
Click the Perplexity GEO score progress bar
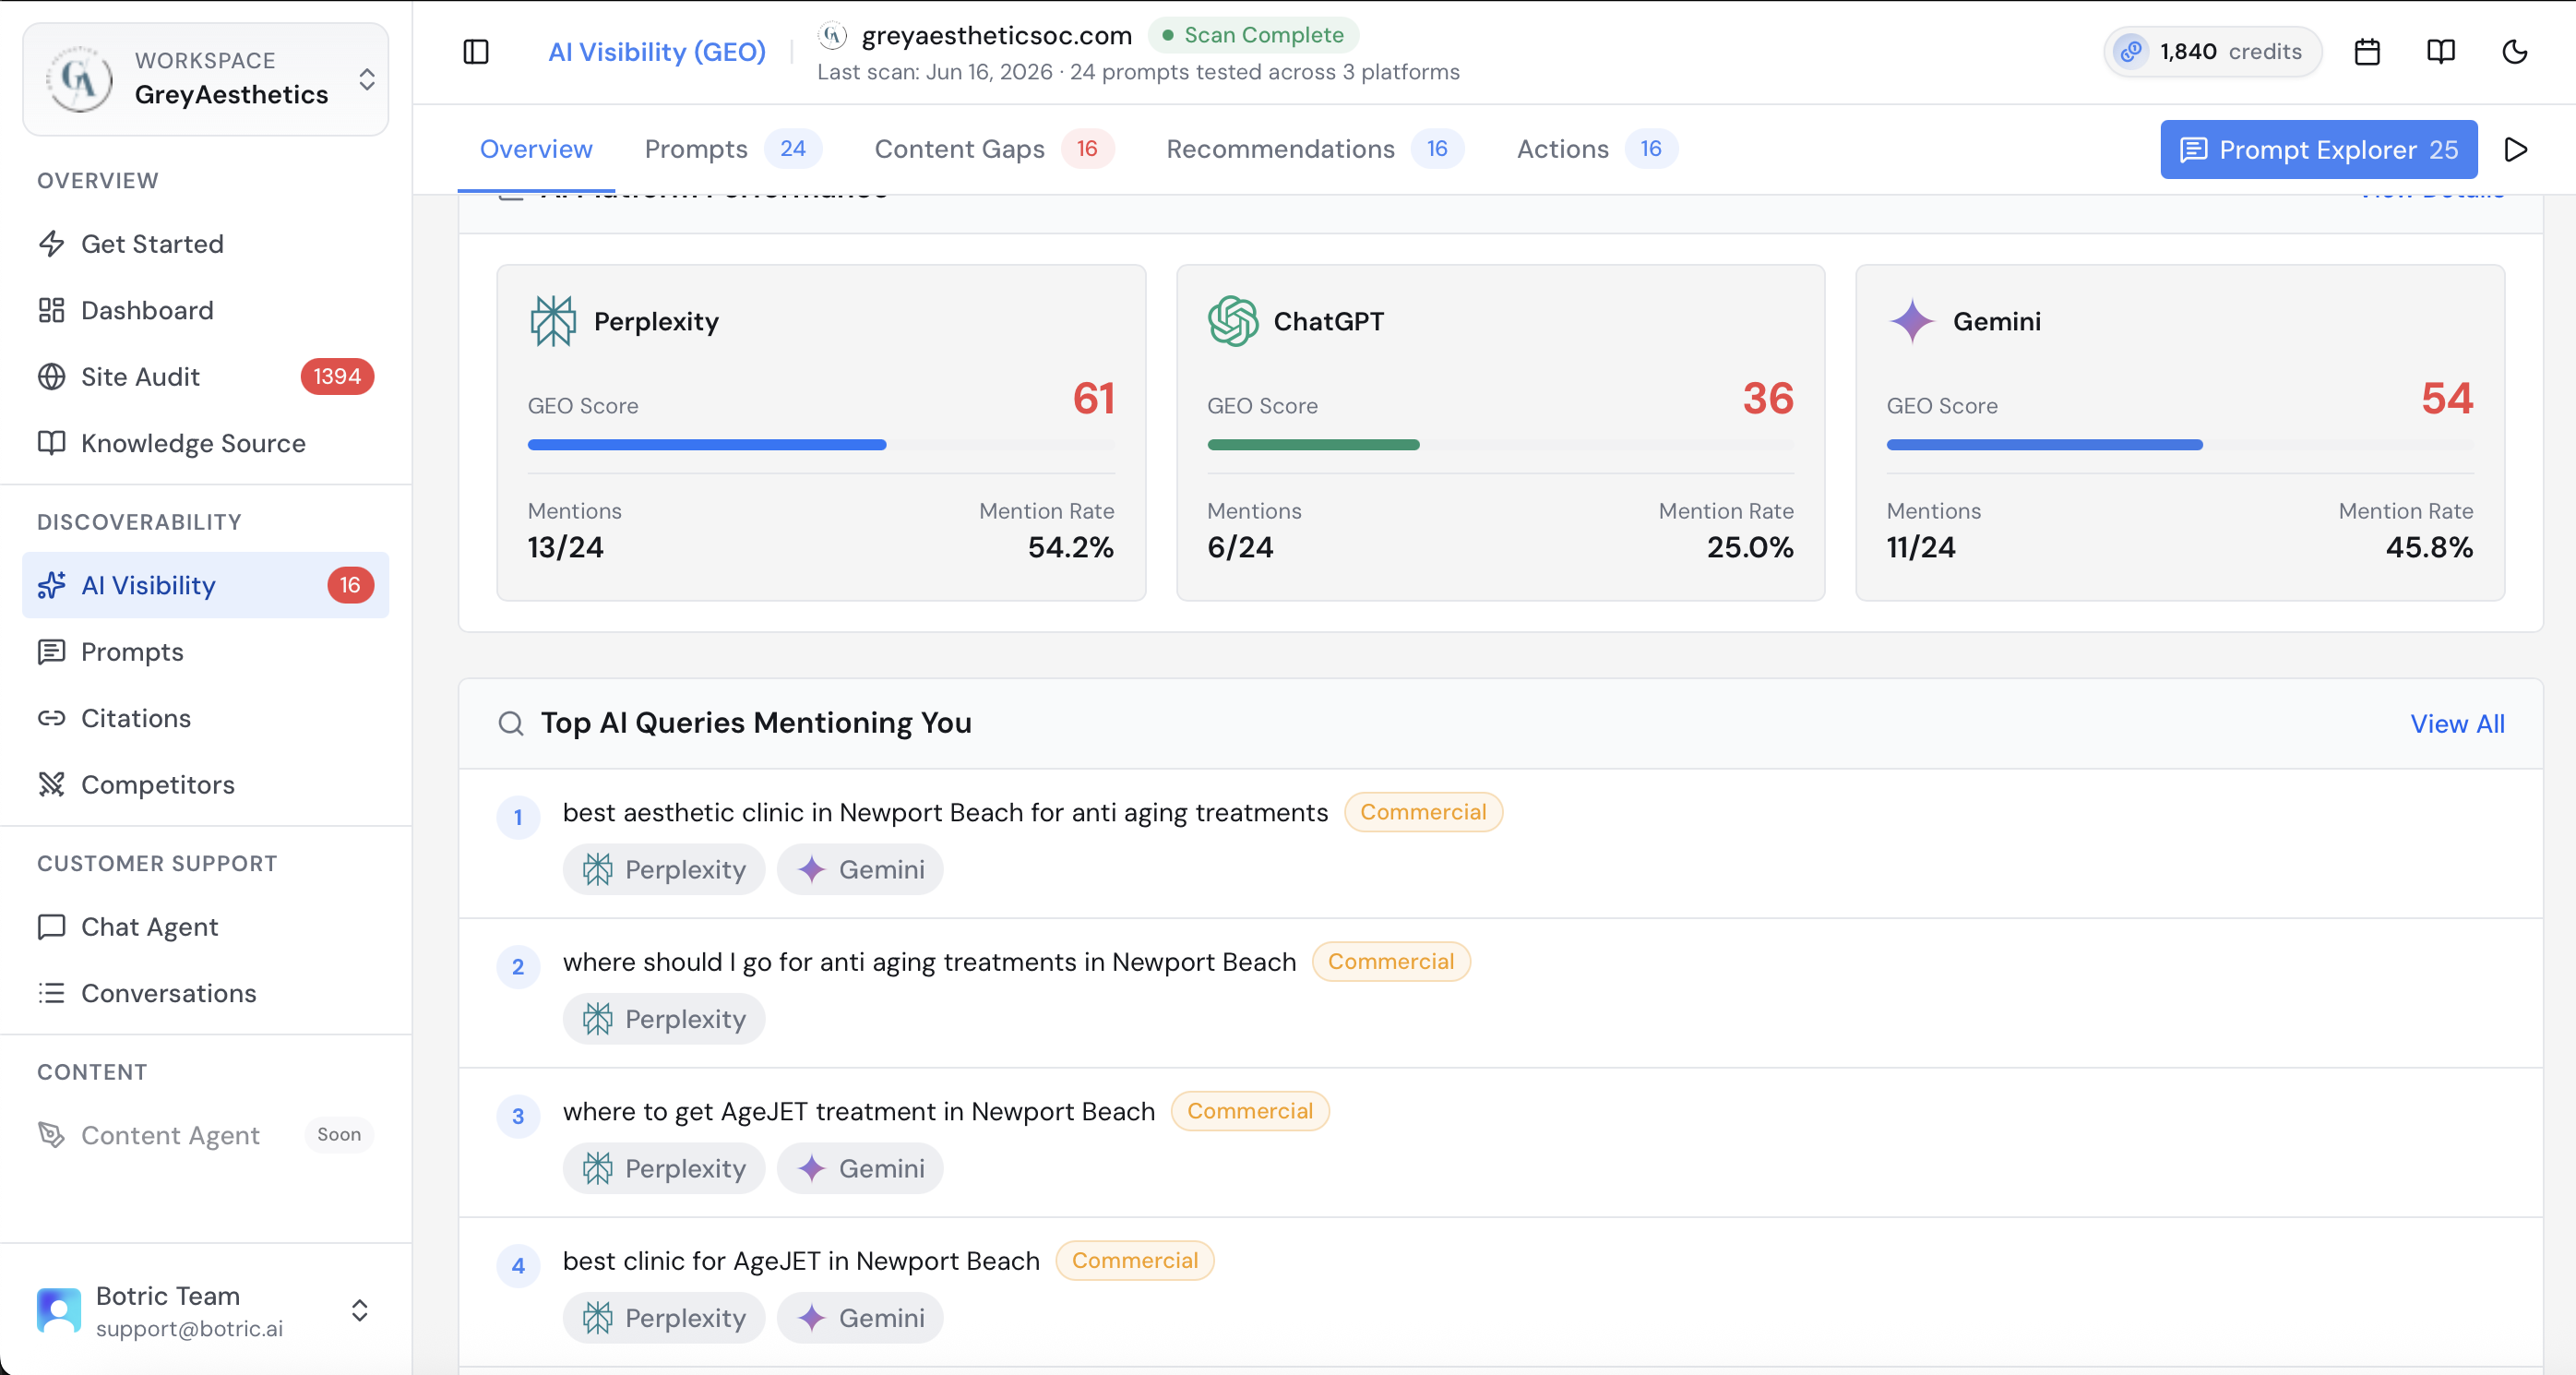(x=821, y=445)
